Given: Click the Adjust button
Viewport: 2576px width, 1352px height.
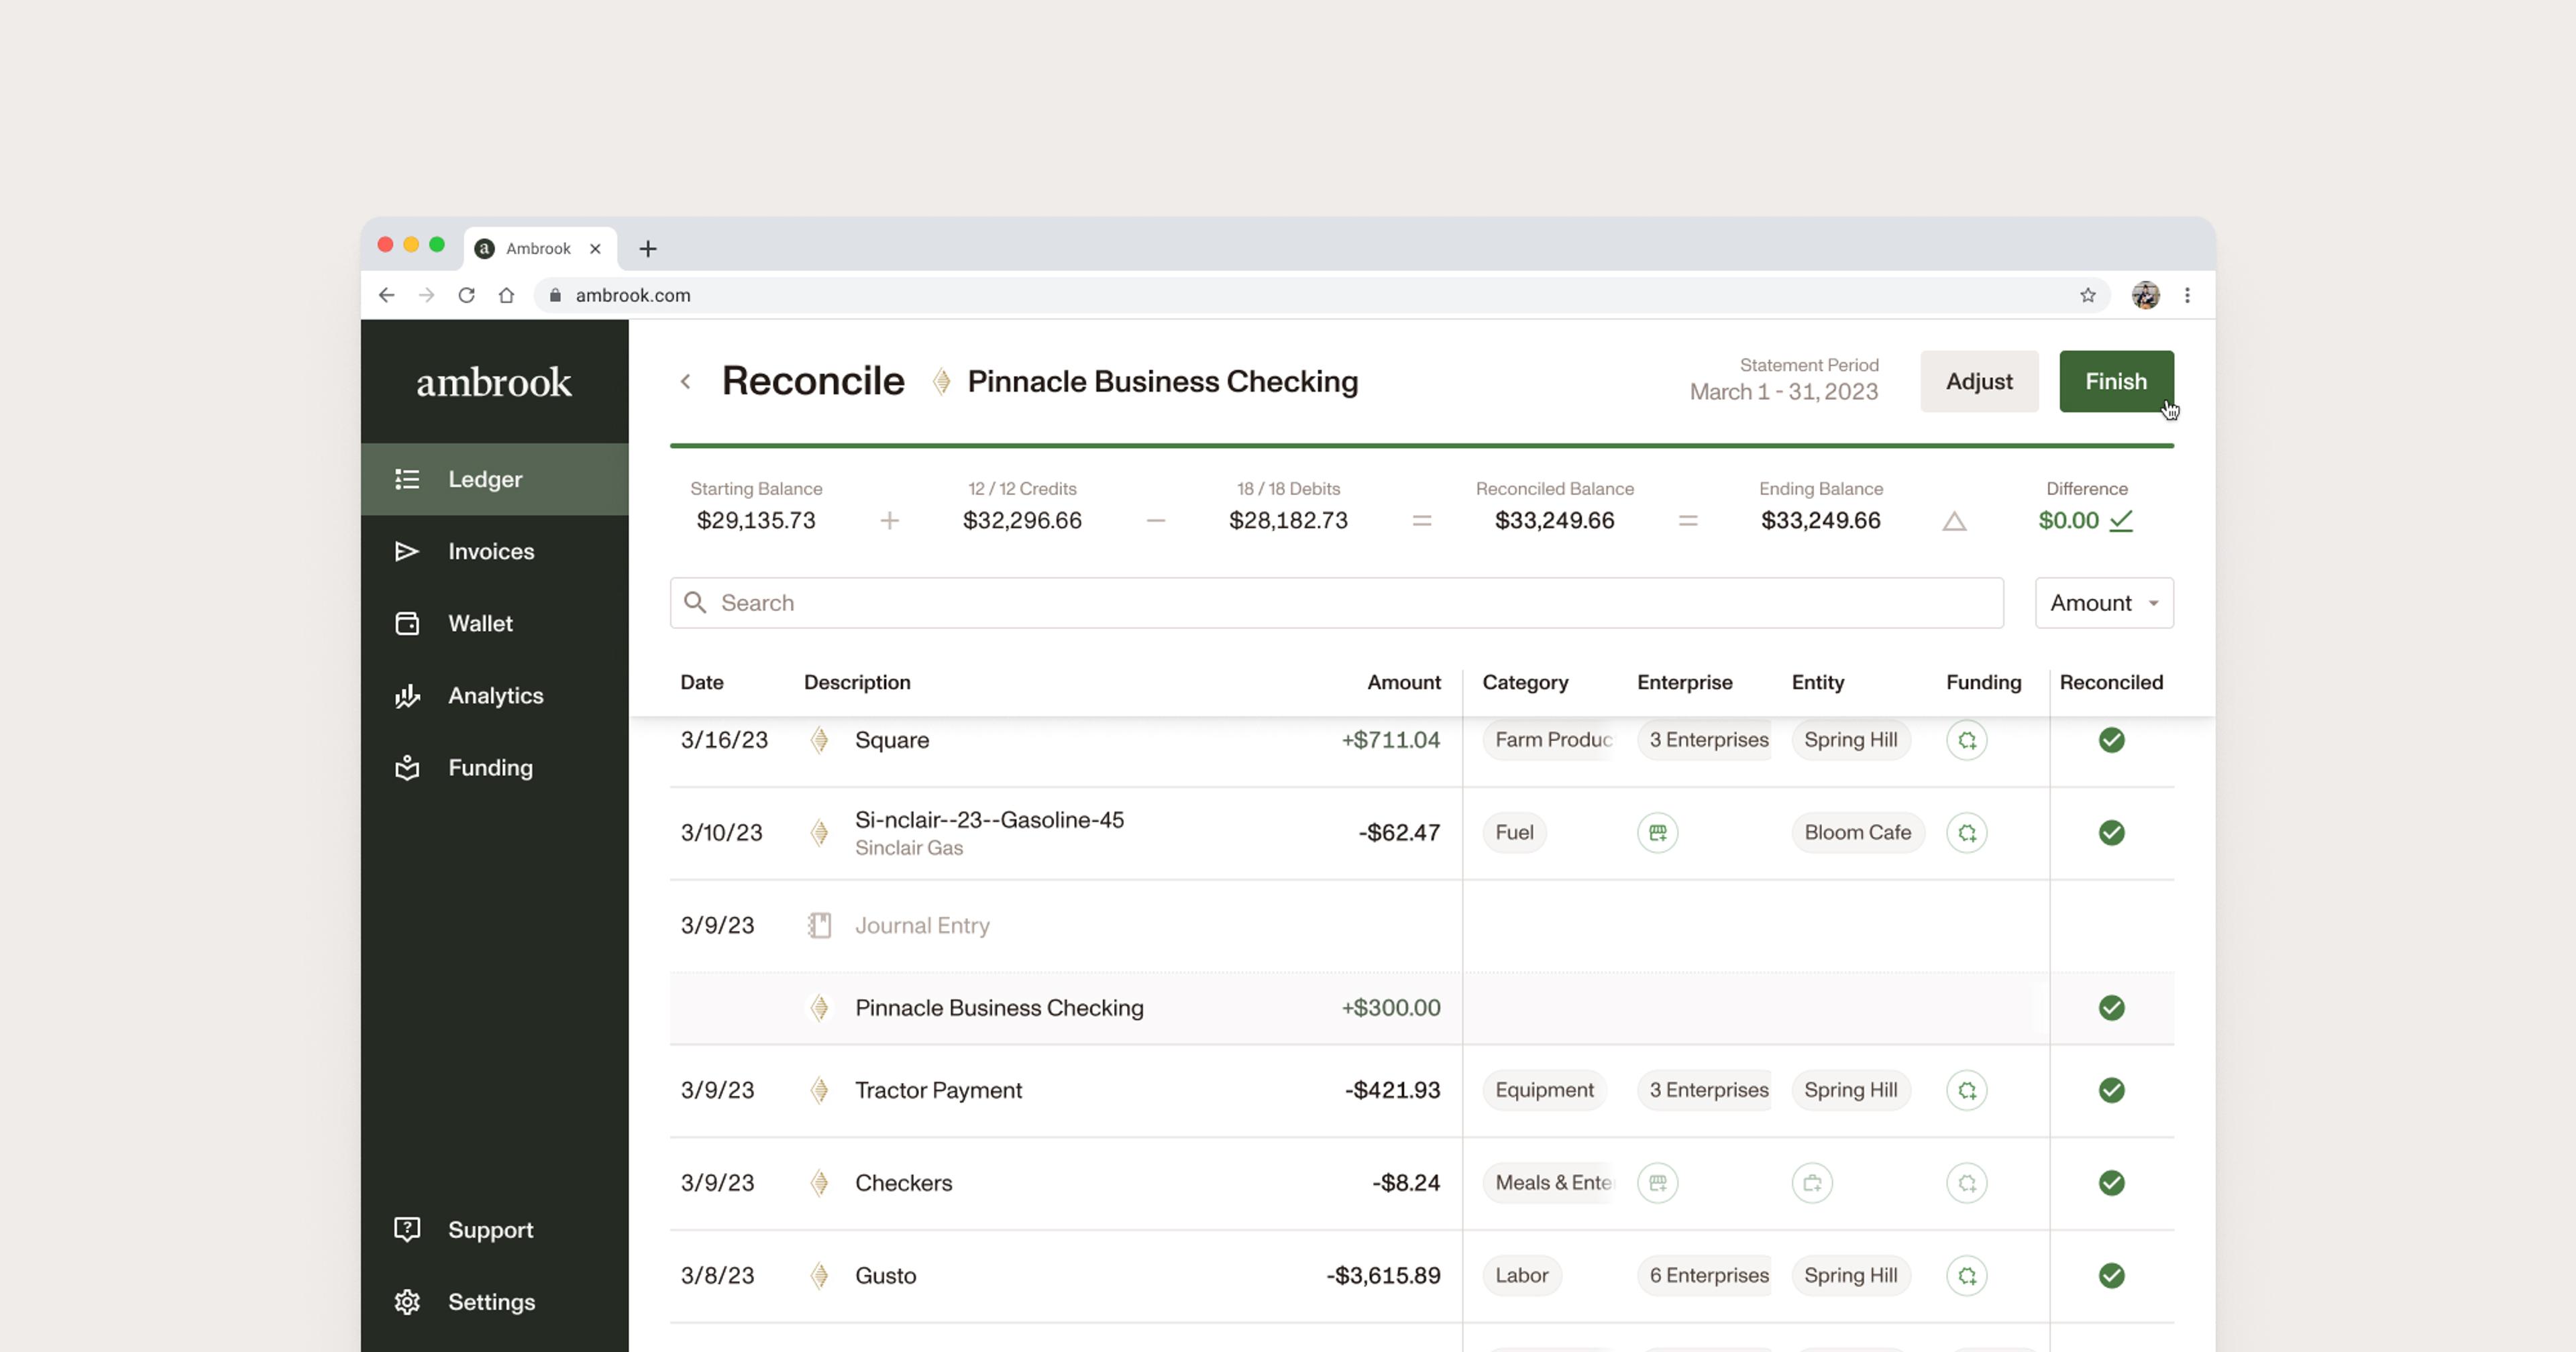Looking at the screenshot, I should click(1978, 381).
